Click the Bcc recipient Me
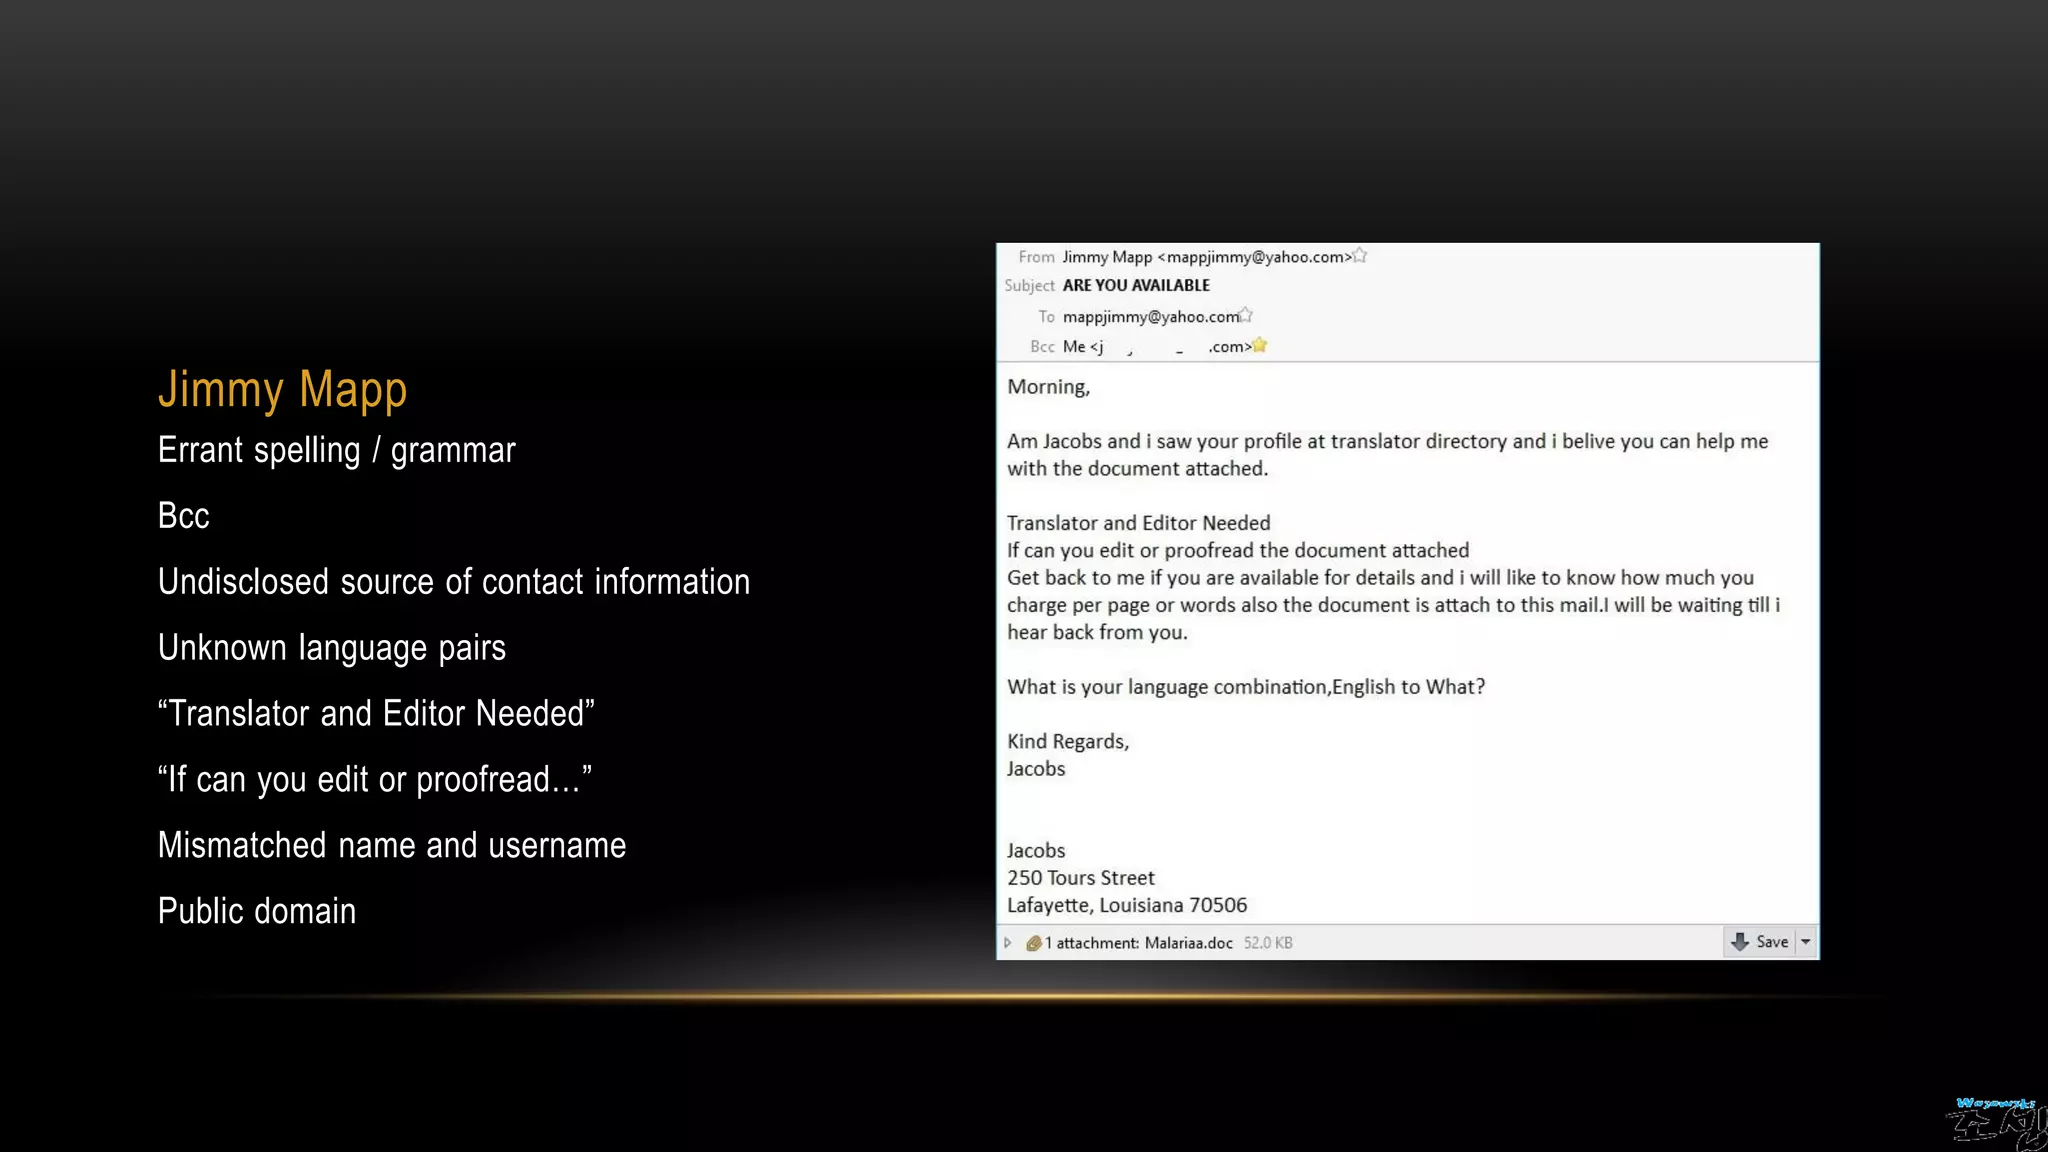The height and width of the screenshot is (1152, 2048). [1156, 347]
